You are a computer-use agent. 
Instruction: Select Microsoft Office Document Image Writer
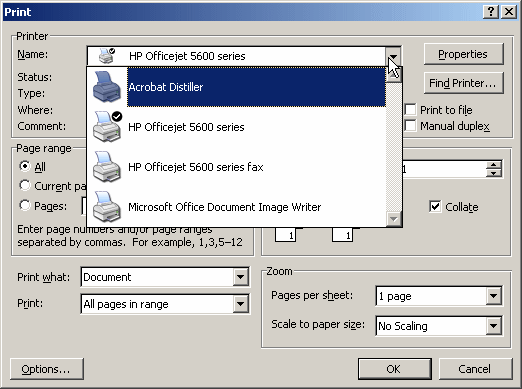[256, 207]
